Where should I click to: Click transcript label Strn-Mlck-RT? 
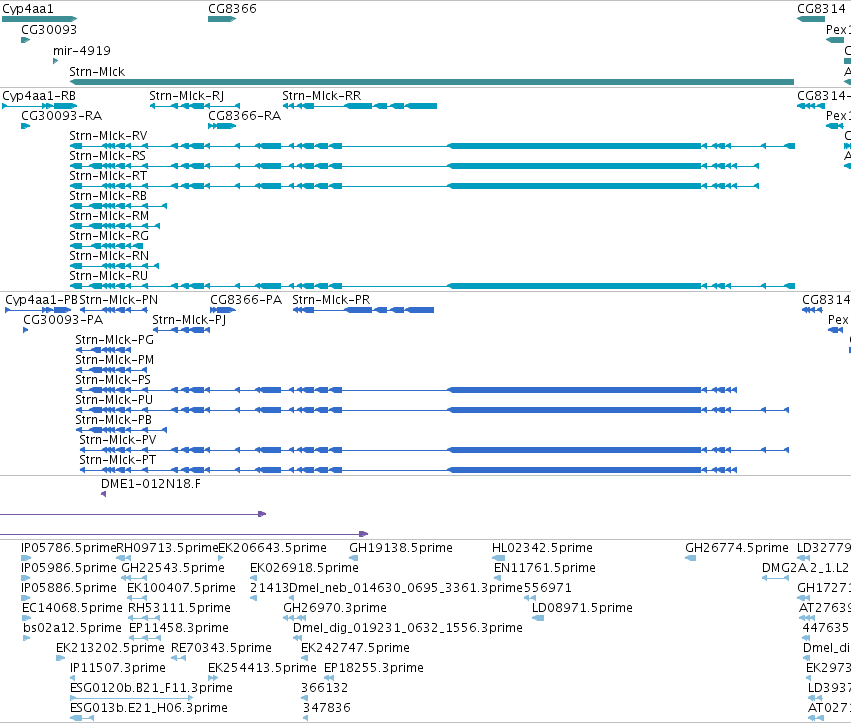108,176
